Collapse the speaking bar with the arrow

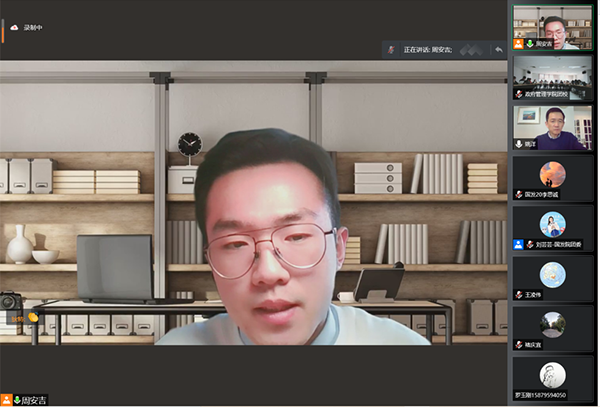point(498,49)
